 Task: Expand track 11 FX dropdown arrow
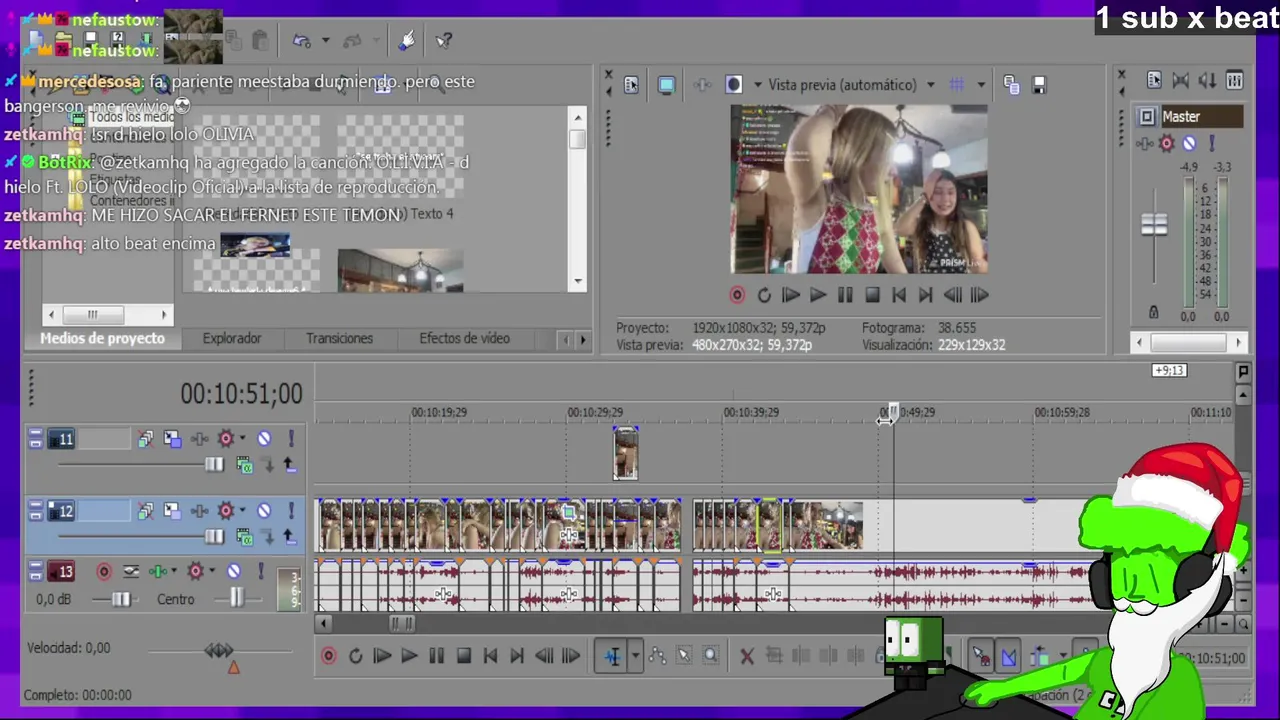pos(242,439)
